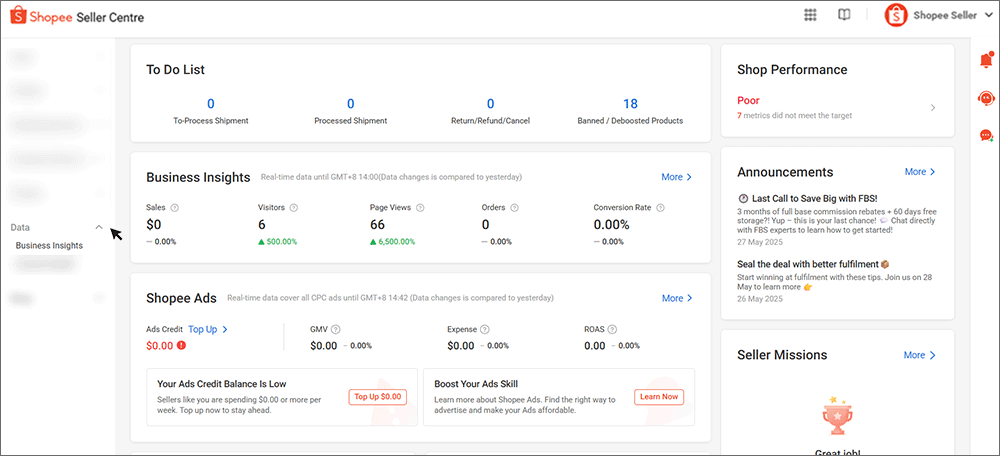Click the GMV info help icon
This screenshot has width=1000, height=456.
click(x=335, y=330)
